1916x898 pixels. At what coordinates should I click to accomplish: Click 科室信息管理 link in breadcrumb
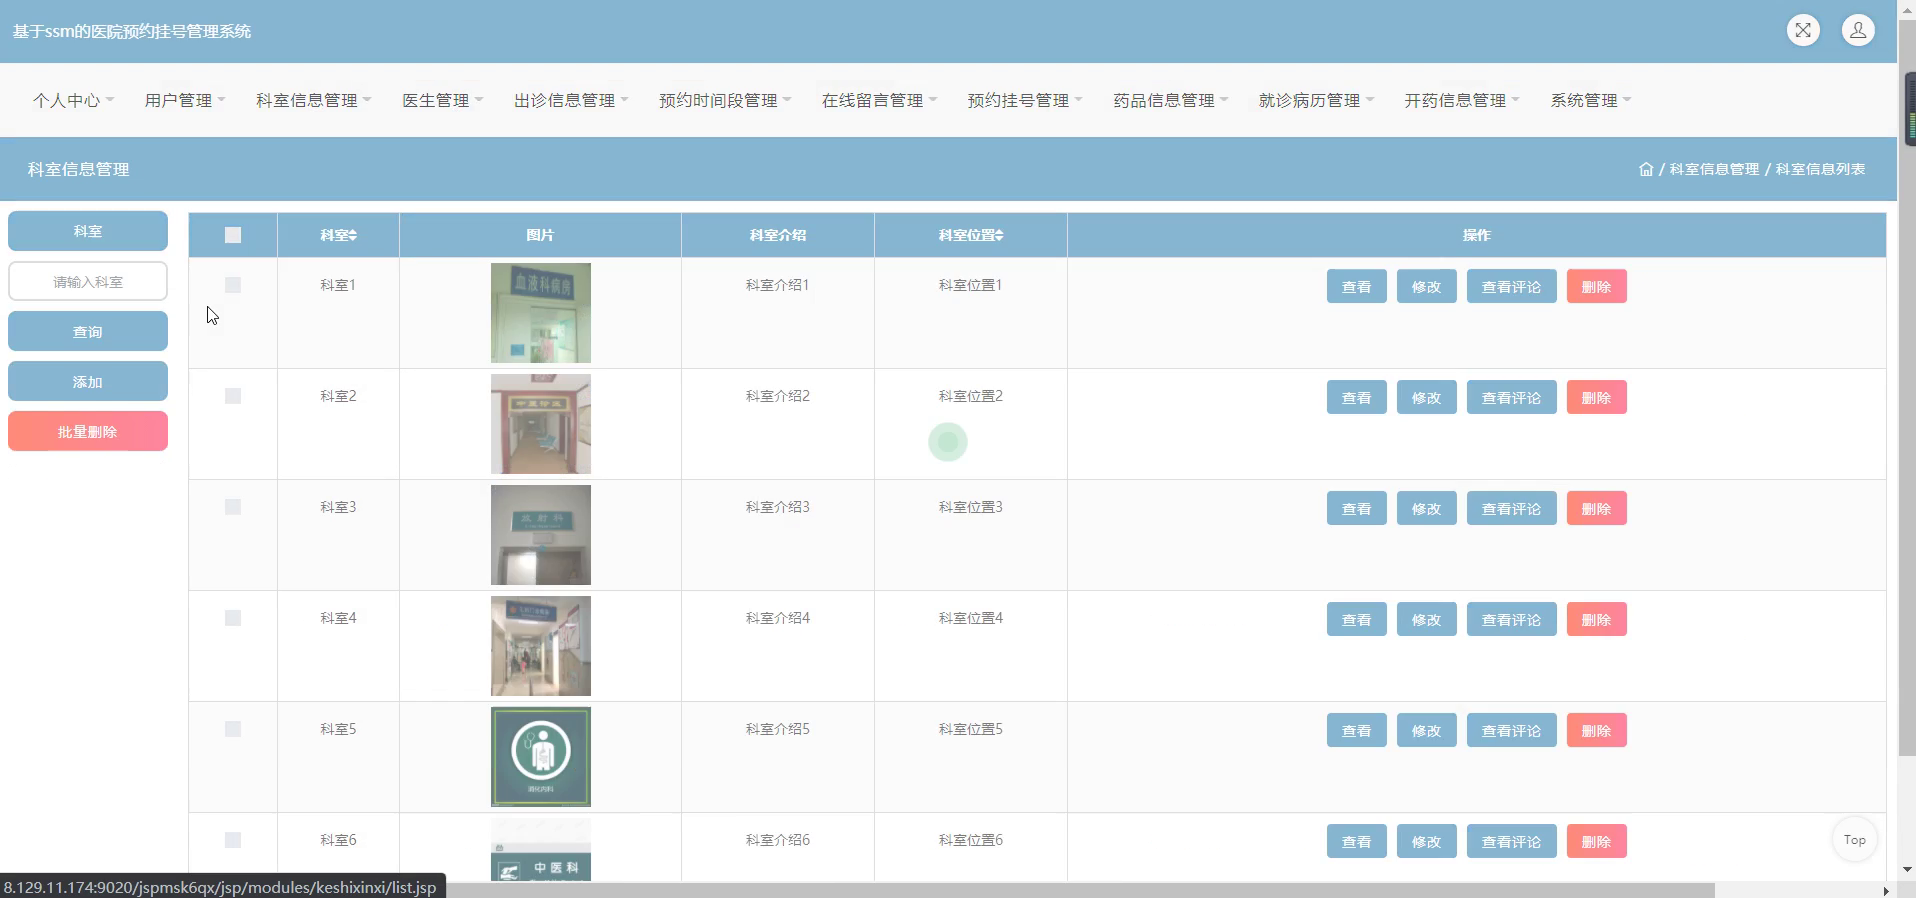1714,169
